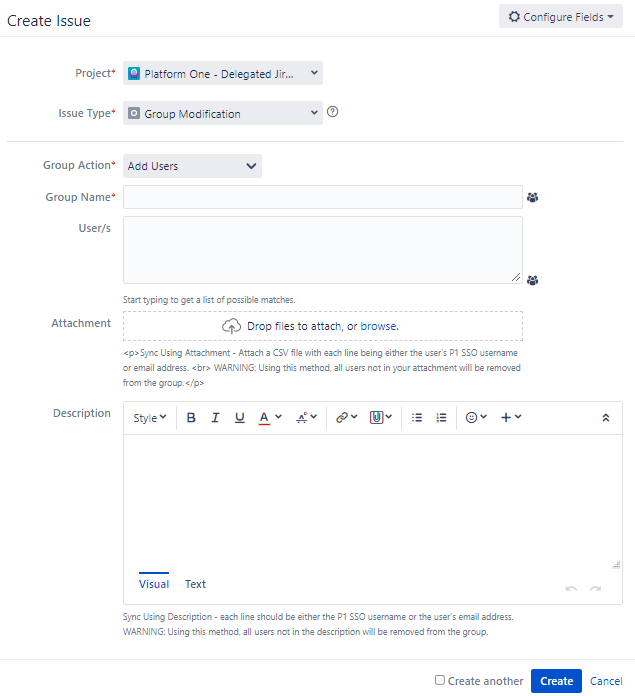Open the Issue Type dropdown

pos(223,113)
